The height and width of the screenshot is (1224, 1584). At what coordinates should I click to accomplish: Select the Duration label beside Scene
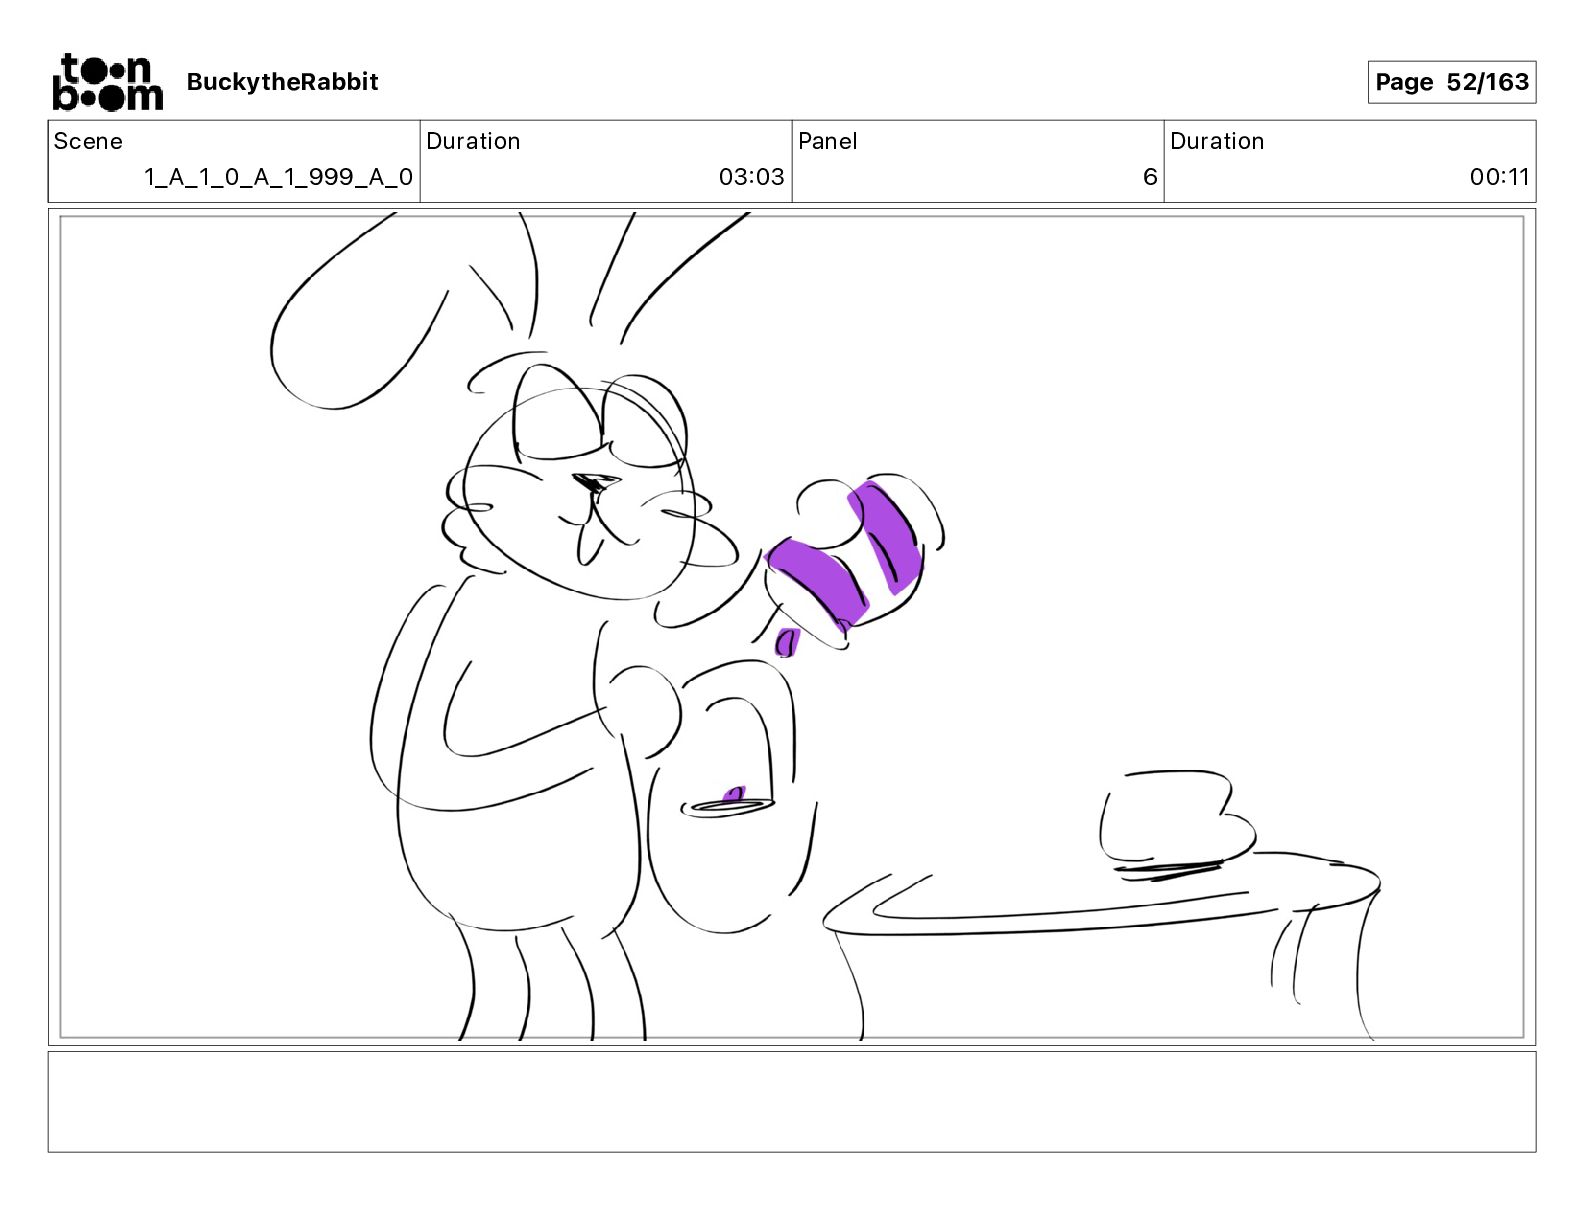(x=473, y=141)
